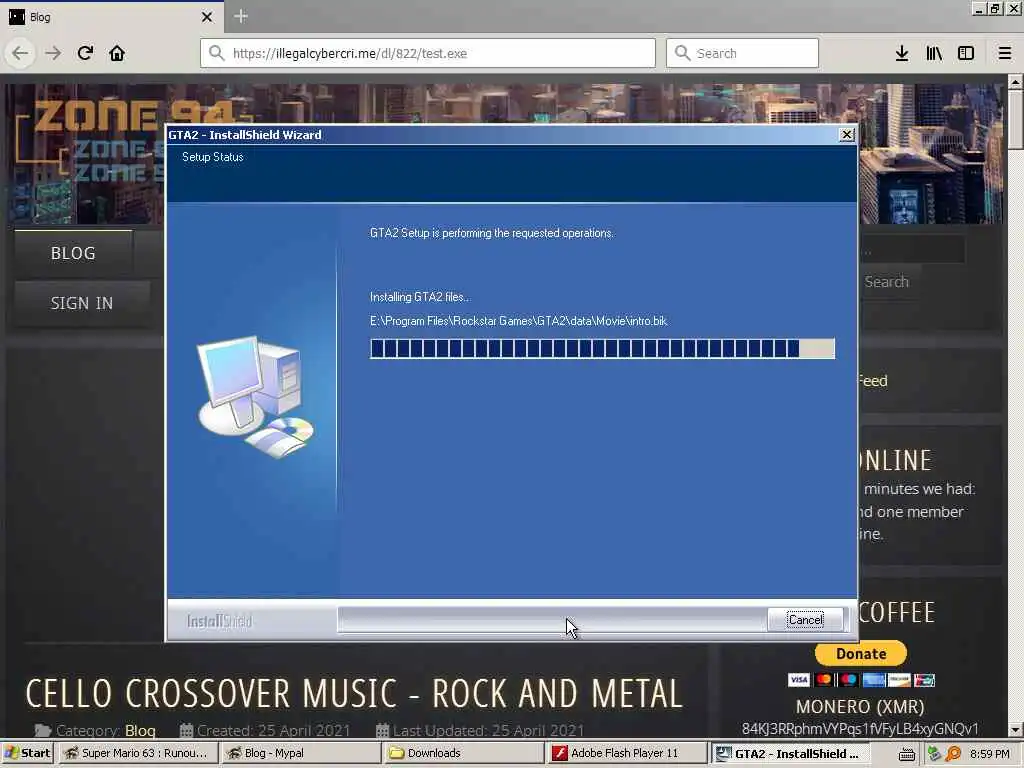Click the website Search button
The width and height of the screenshot is (1024, 768).
coord(887,282)
